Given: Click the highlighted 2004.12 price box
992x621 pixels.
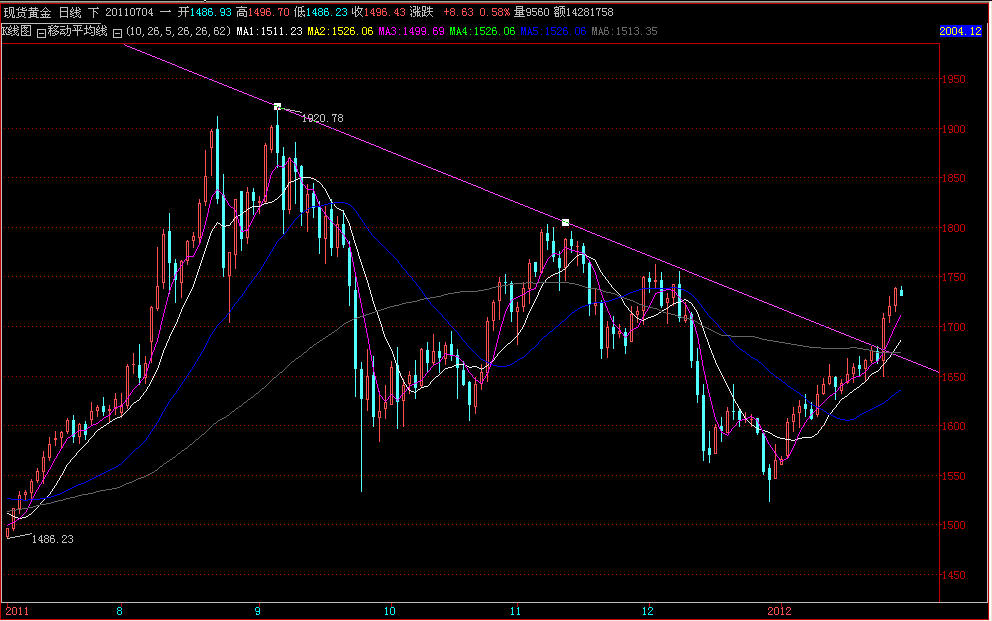Looking at the screenshot, I should (960, 31).
